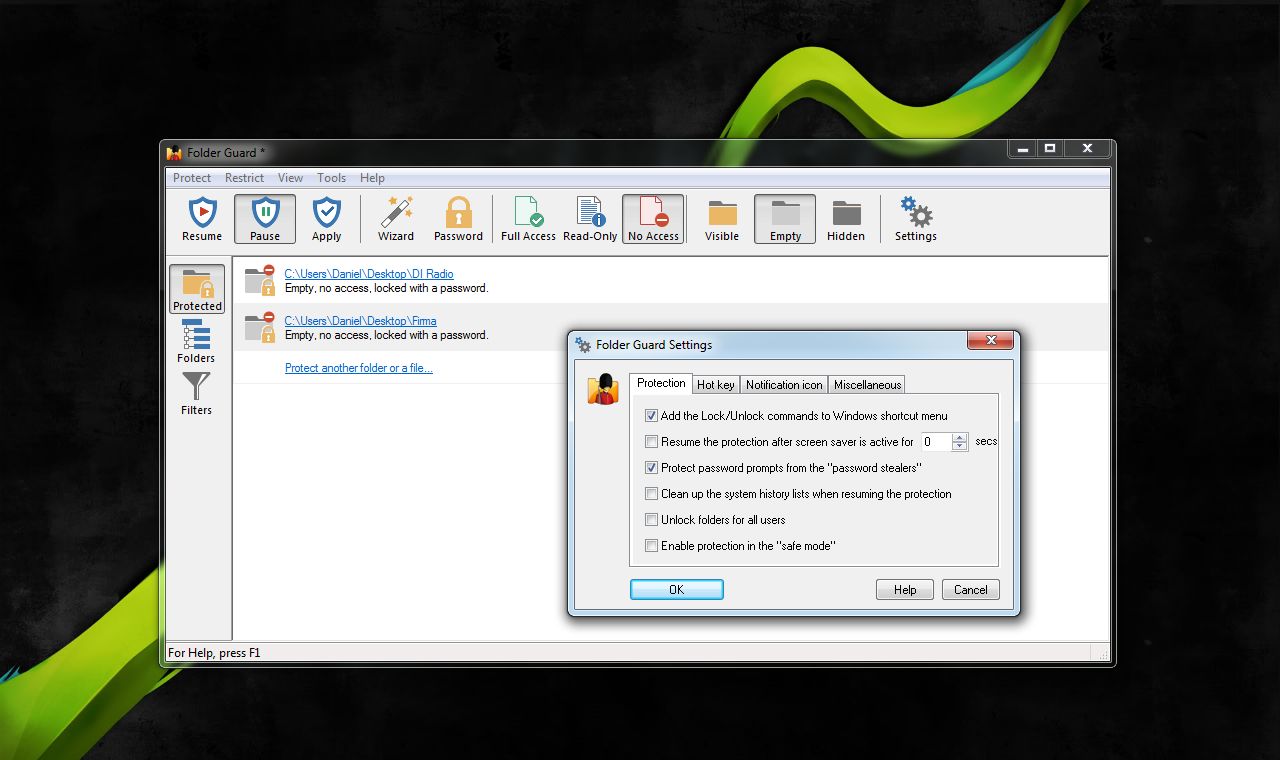Uncheck Add Lock/Unlock commands to shortcut menu
This screenshot has height=760, width=1280.
(x=652, y=416)
